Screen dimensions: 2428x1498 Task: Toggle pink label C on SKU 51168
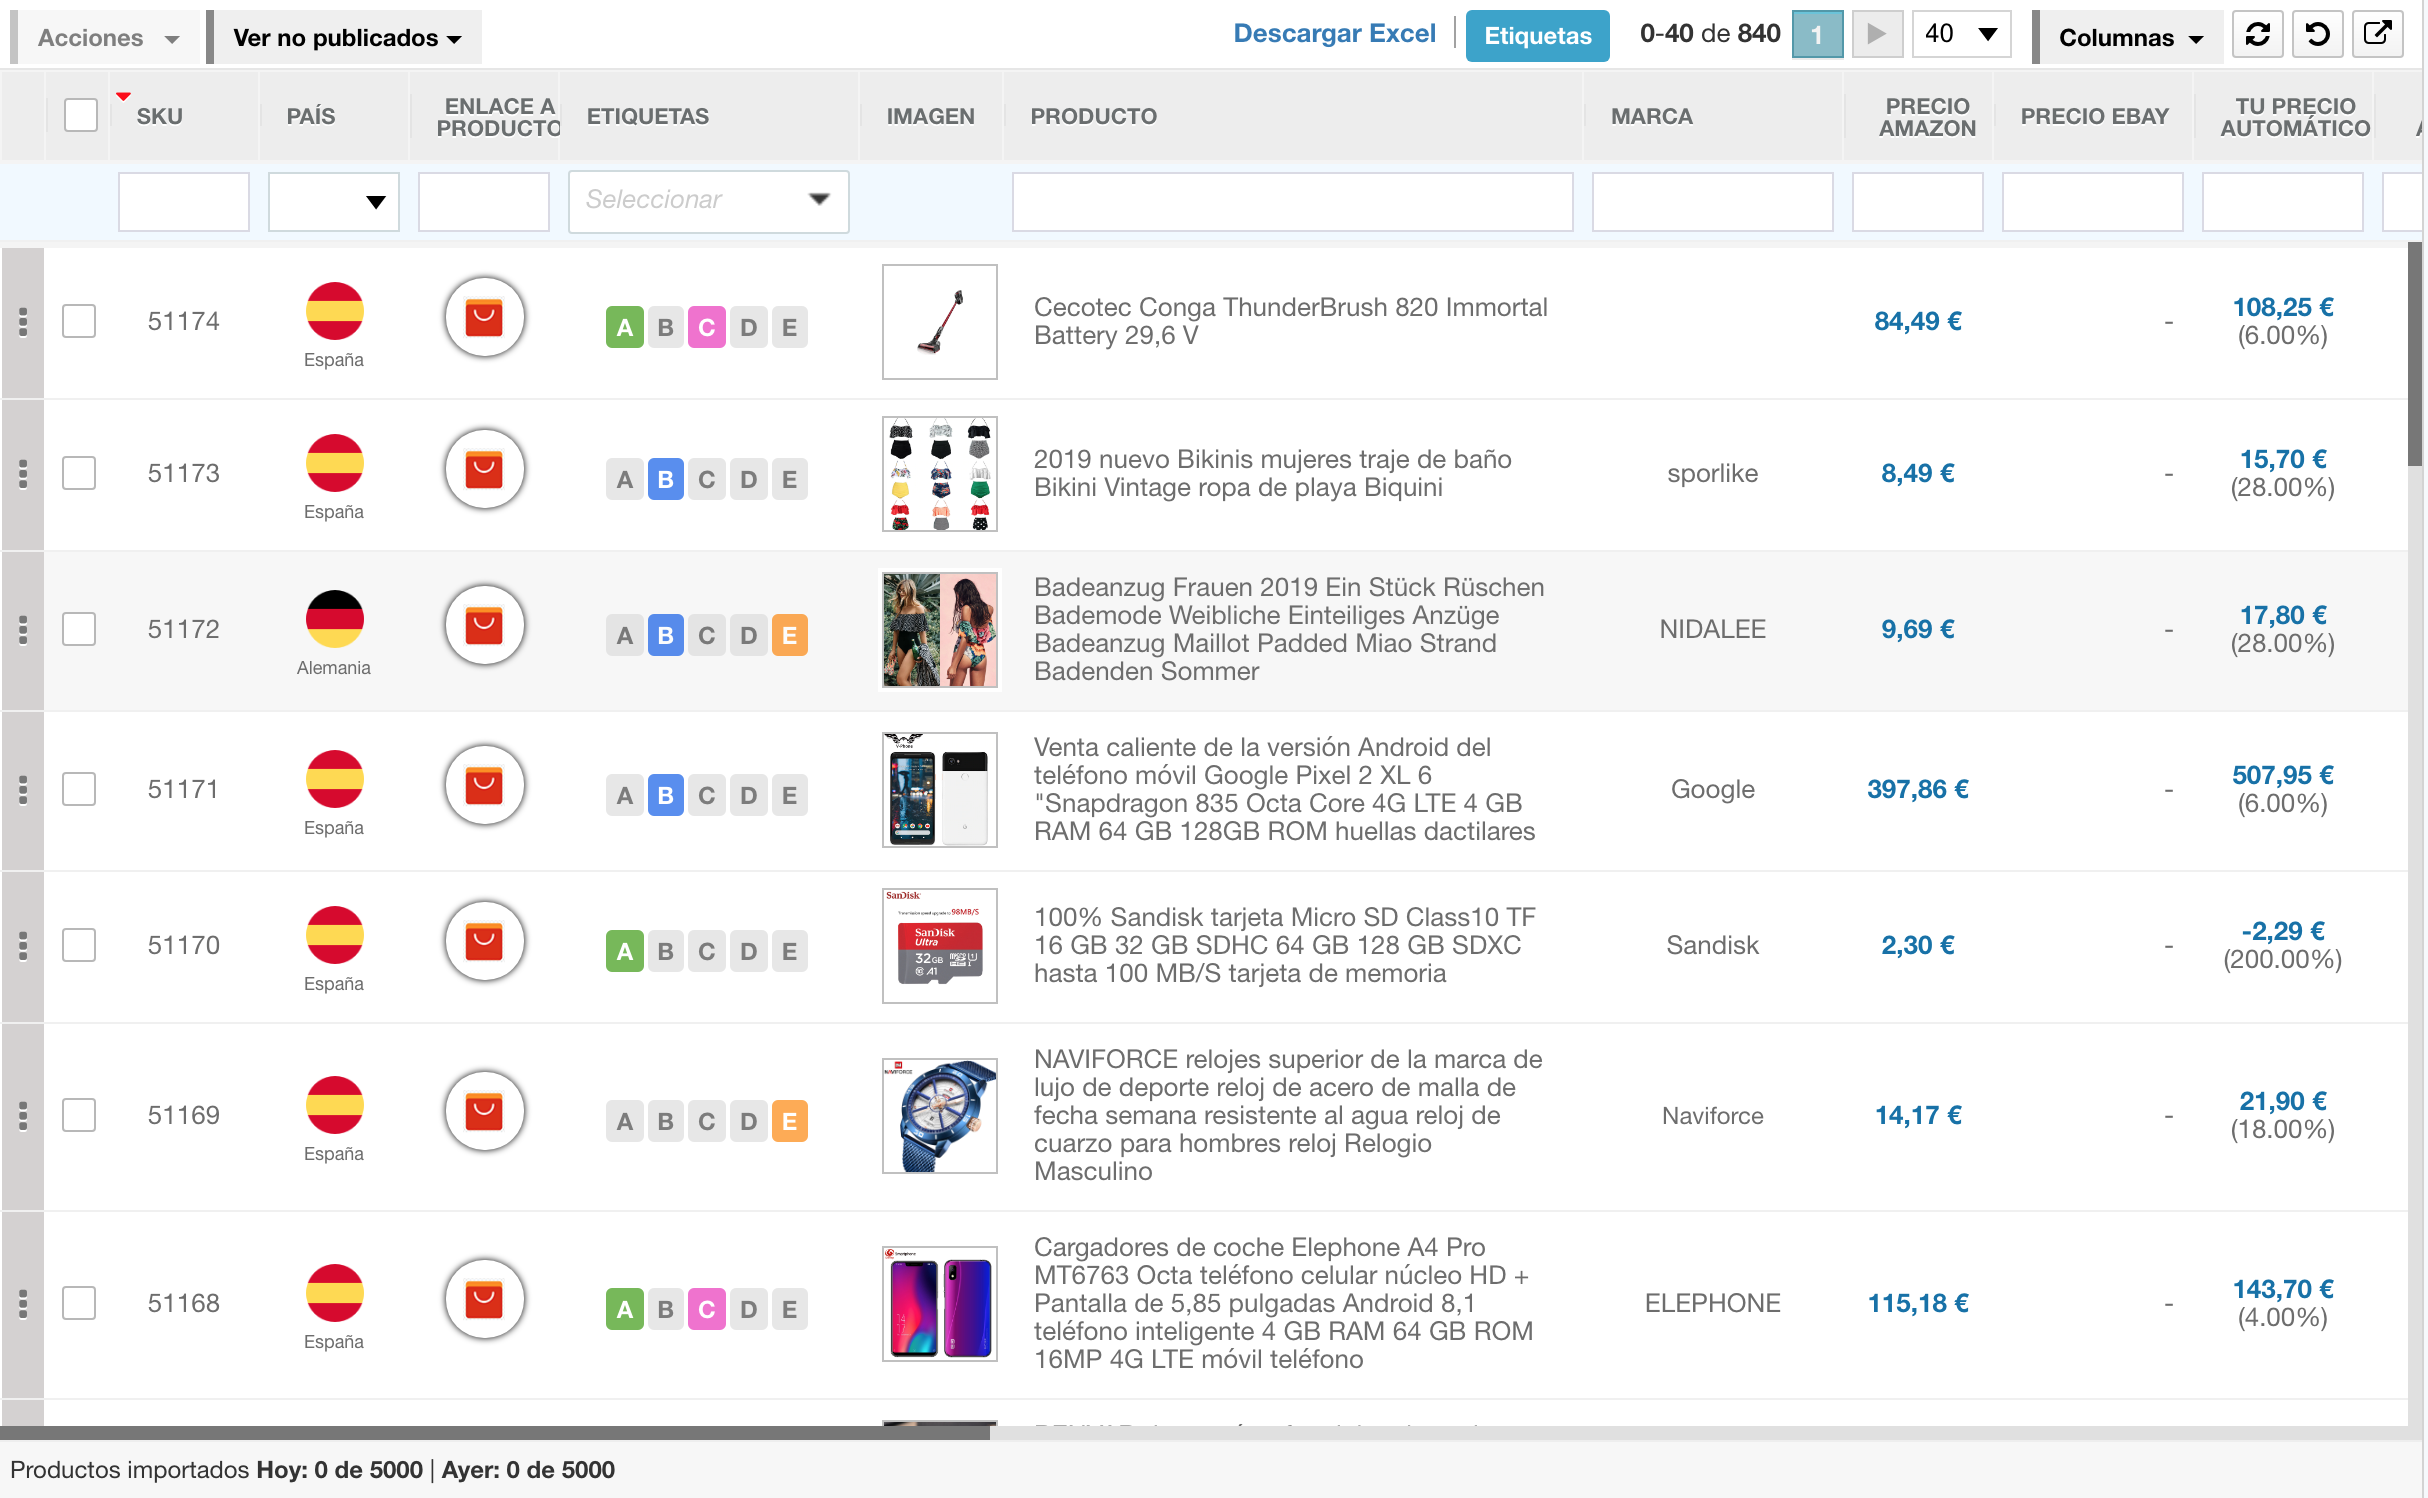point(706,1310)
